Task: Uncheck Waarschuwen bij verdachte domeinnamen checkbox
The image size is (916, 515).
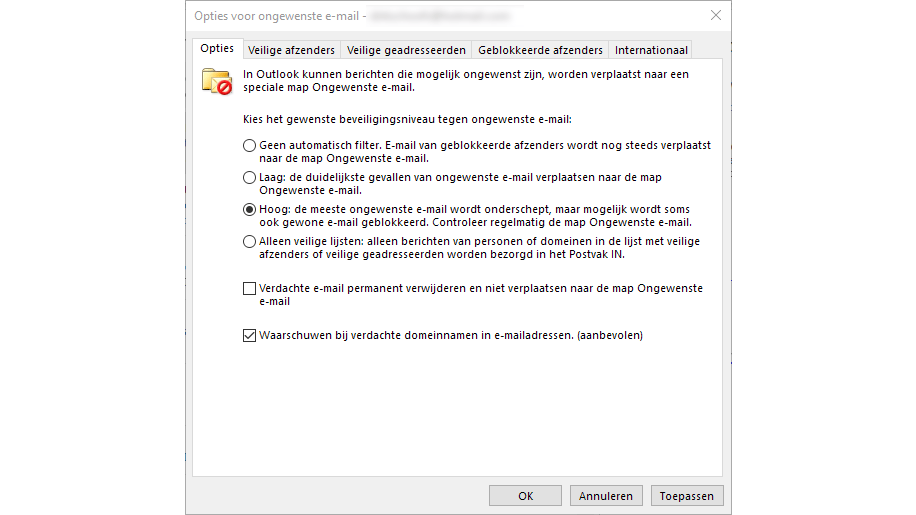Action: coord(249,336)
